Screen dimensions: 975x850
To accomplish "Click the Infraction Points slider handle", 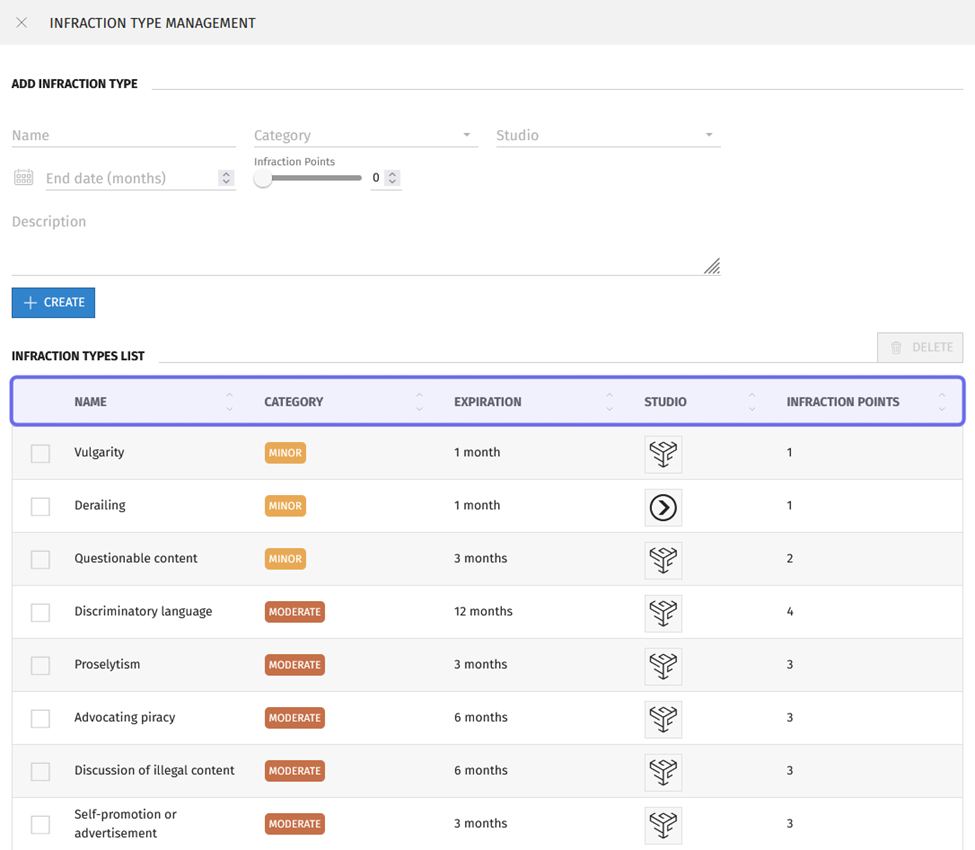I will coord(263,178).
